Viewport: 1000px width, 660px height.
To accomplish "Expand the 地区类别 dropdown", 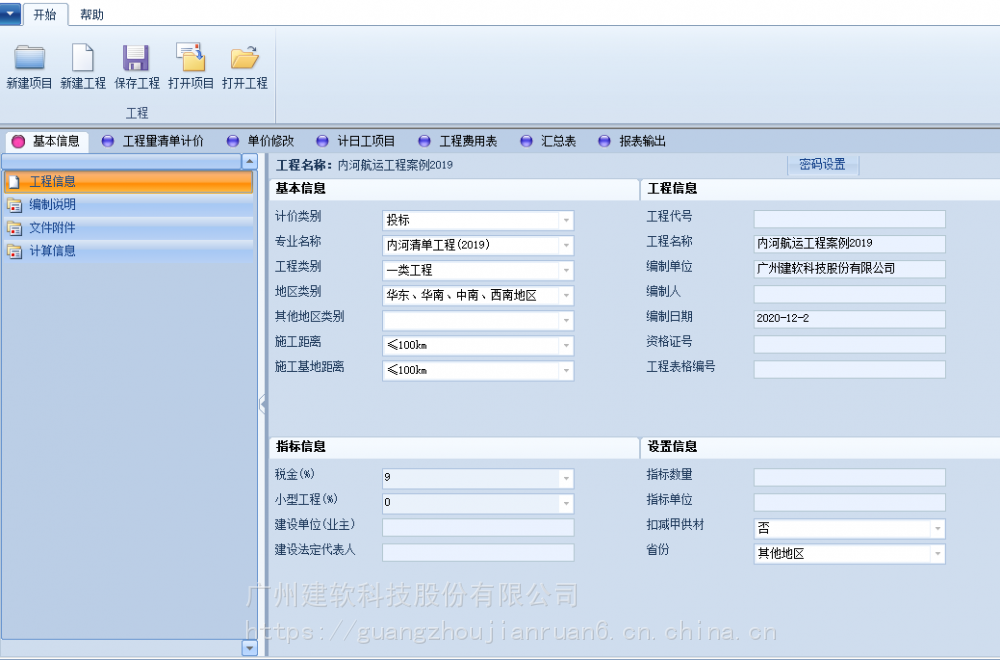I will pyautogui.click(x=565, y=296).
